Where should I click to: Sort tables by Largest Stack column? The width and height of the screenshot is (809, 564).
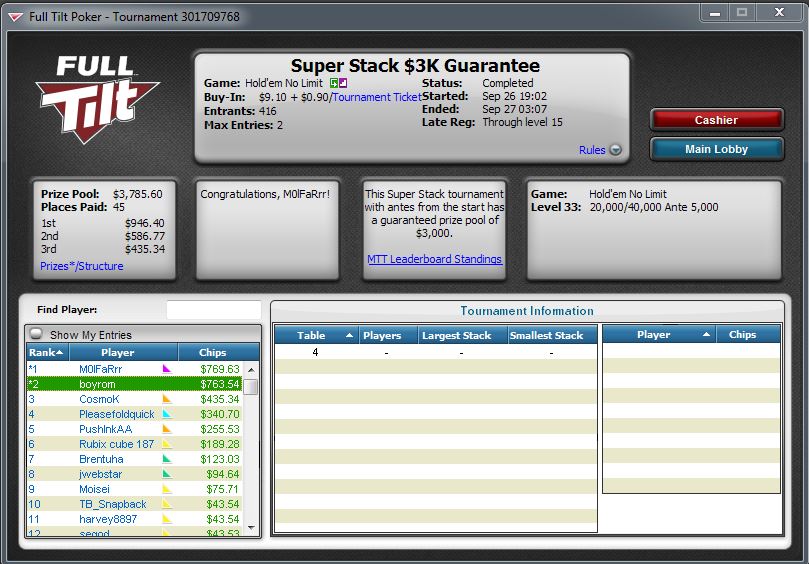click(462, 335)
